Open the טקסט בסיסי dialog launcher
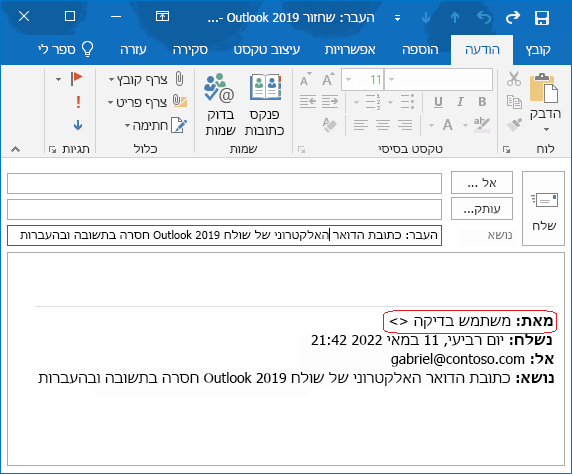 pyautogui.click(x=301, y=149)
